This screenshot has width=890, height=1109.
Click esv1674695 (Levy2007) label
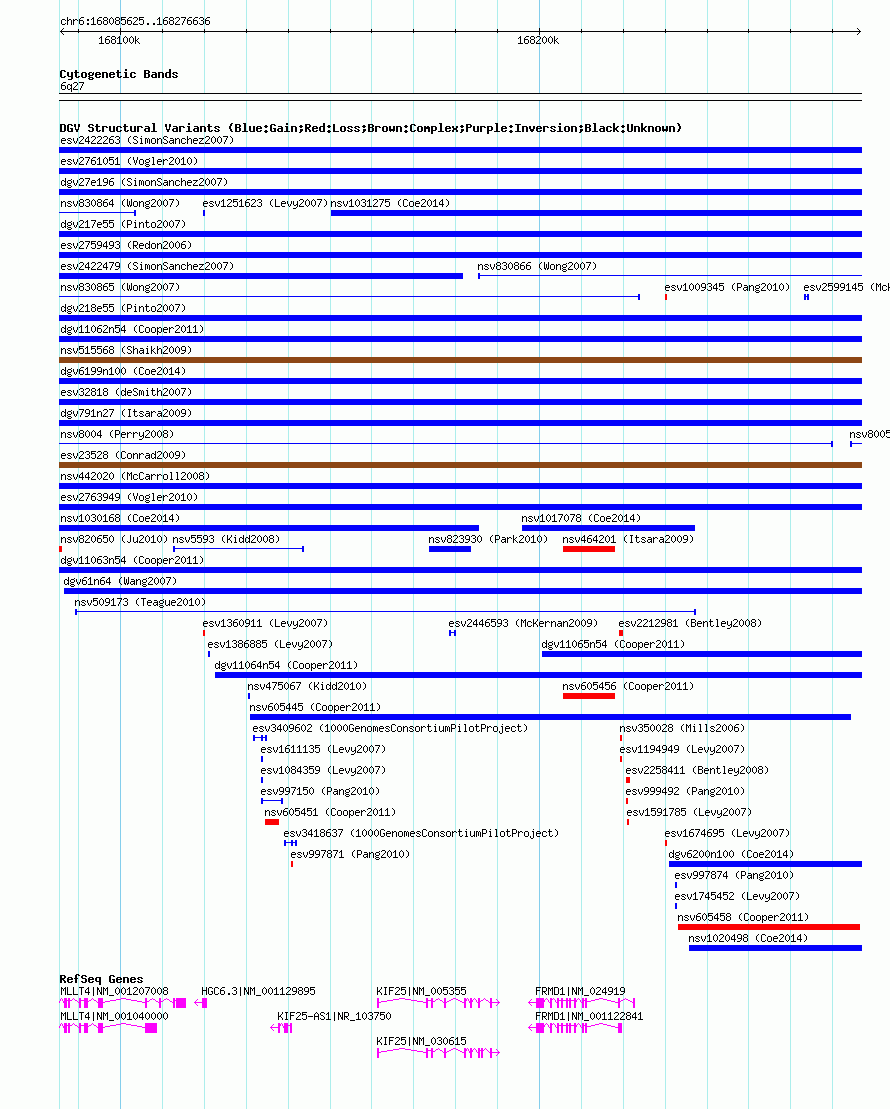[727, 834]
